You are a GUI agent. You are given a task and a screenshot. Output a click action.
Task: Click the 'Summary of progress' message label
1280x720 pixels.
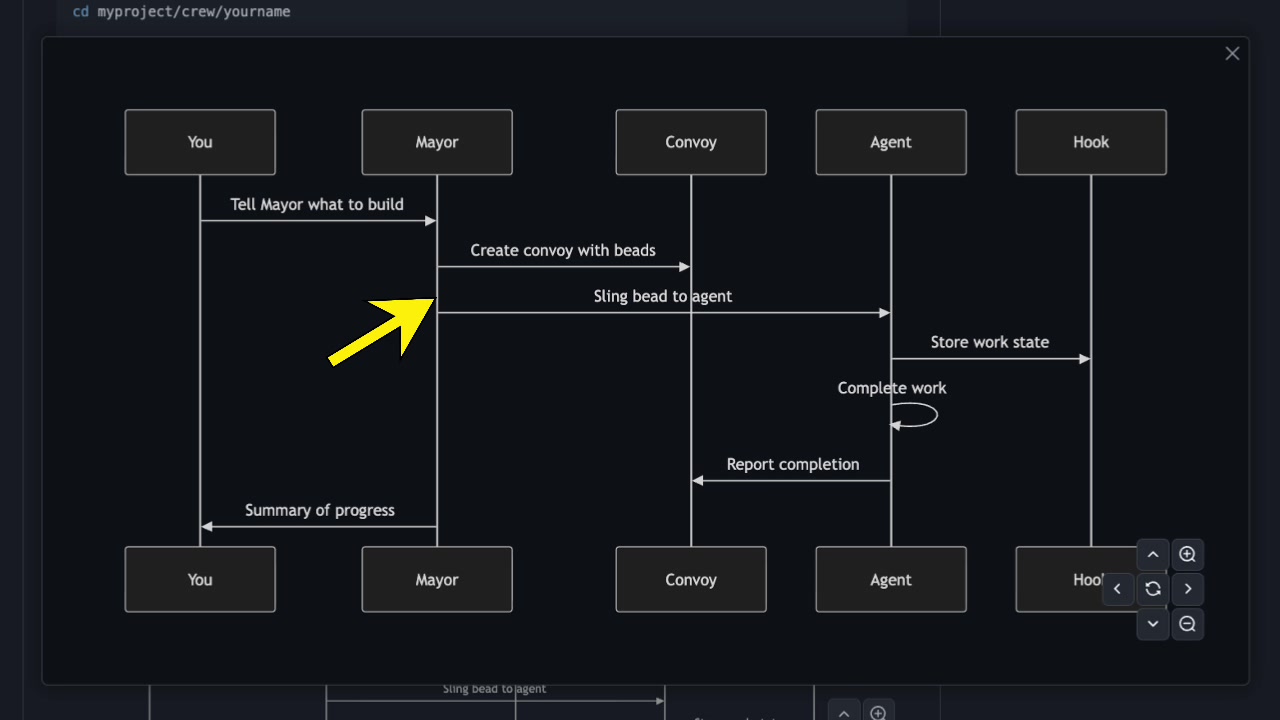(320, 510)
